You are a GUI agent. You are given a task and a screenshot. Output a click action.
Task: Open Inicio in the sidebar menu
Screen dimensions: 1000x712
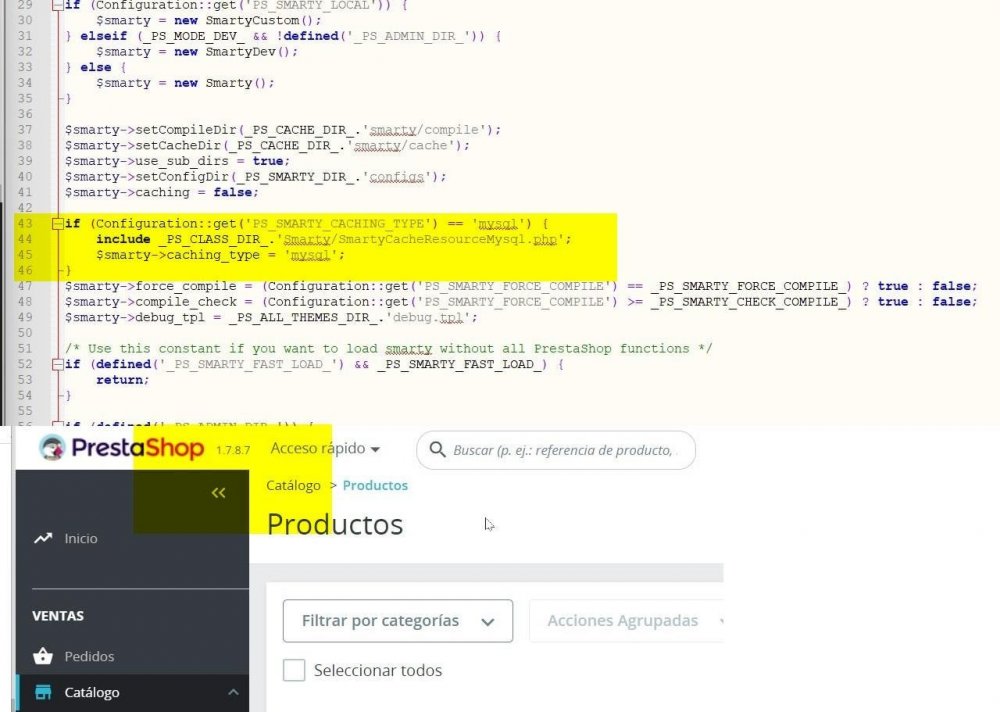[x=81, y=538]
